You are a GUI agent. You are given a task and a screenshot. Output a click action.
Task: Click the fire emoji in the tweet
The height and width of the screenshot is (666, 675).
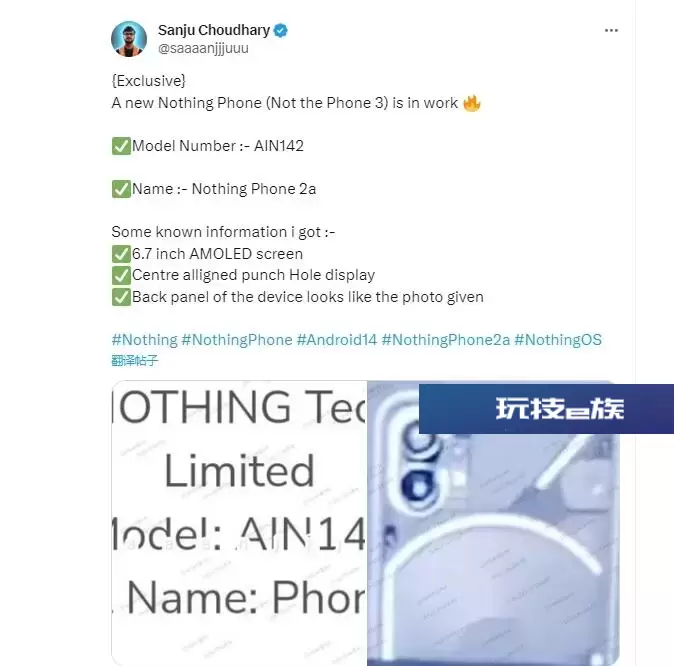(x=472, y=103)
